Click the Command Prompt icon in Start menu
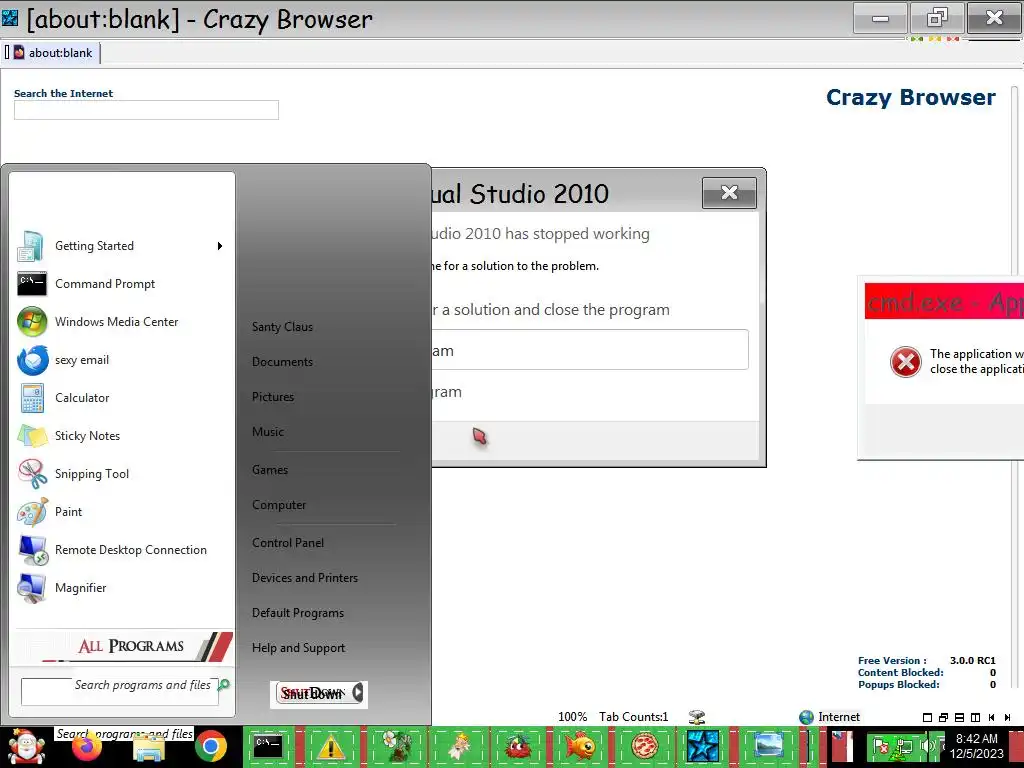This screenshot has height=768, width=1024. pos(31,283)
